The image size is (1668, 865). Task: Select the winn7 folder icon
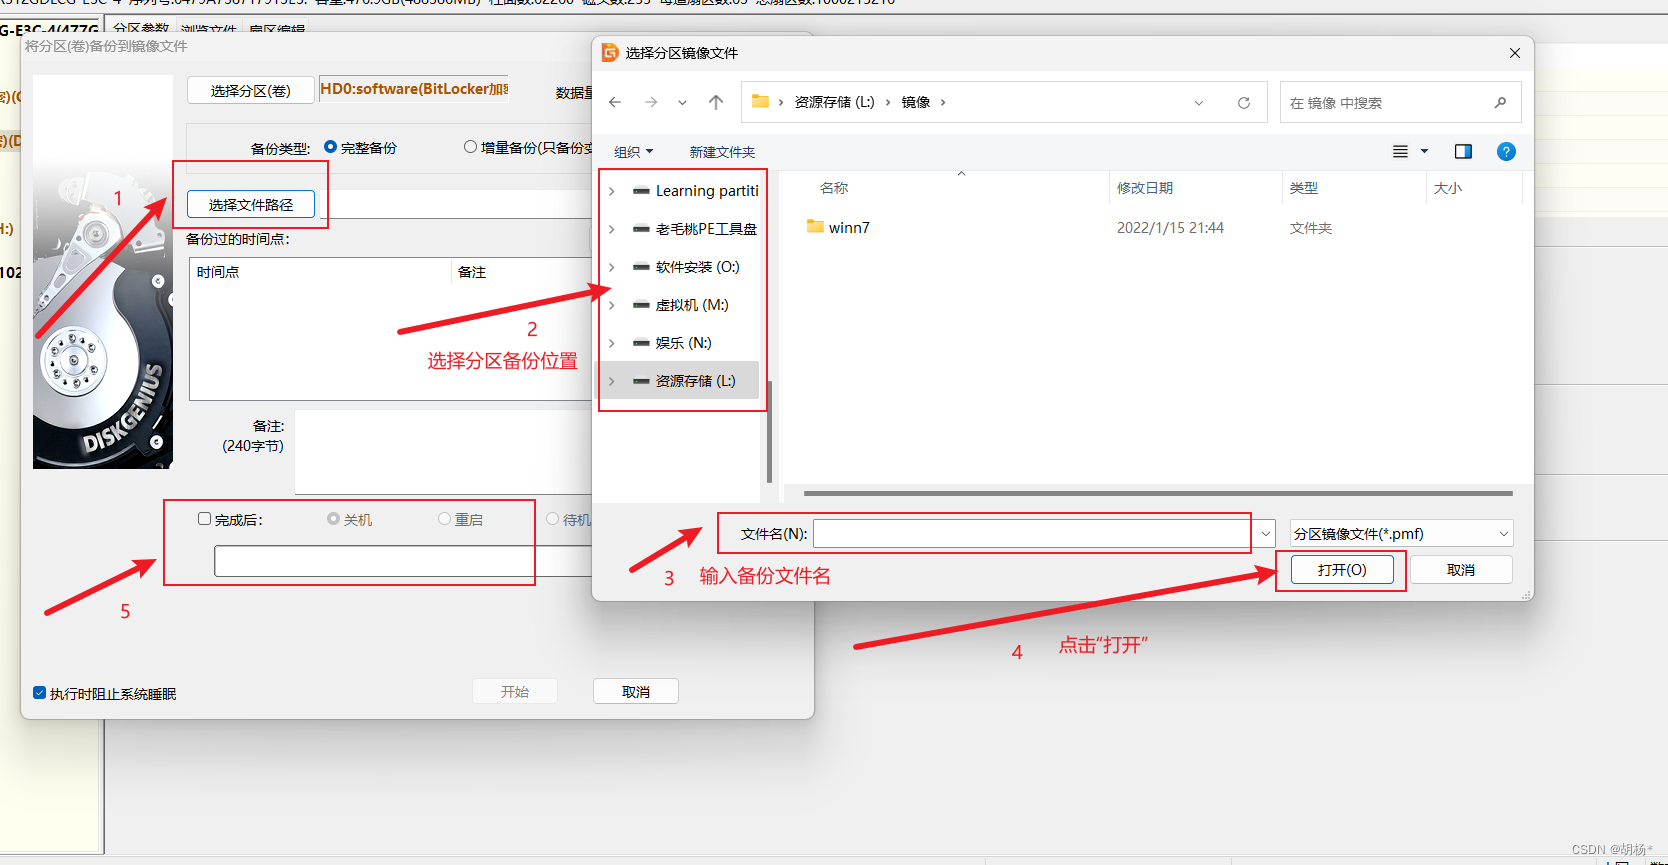click(815, 227)
